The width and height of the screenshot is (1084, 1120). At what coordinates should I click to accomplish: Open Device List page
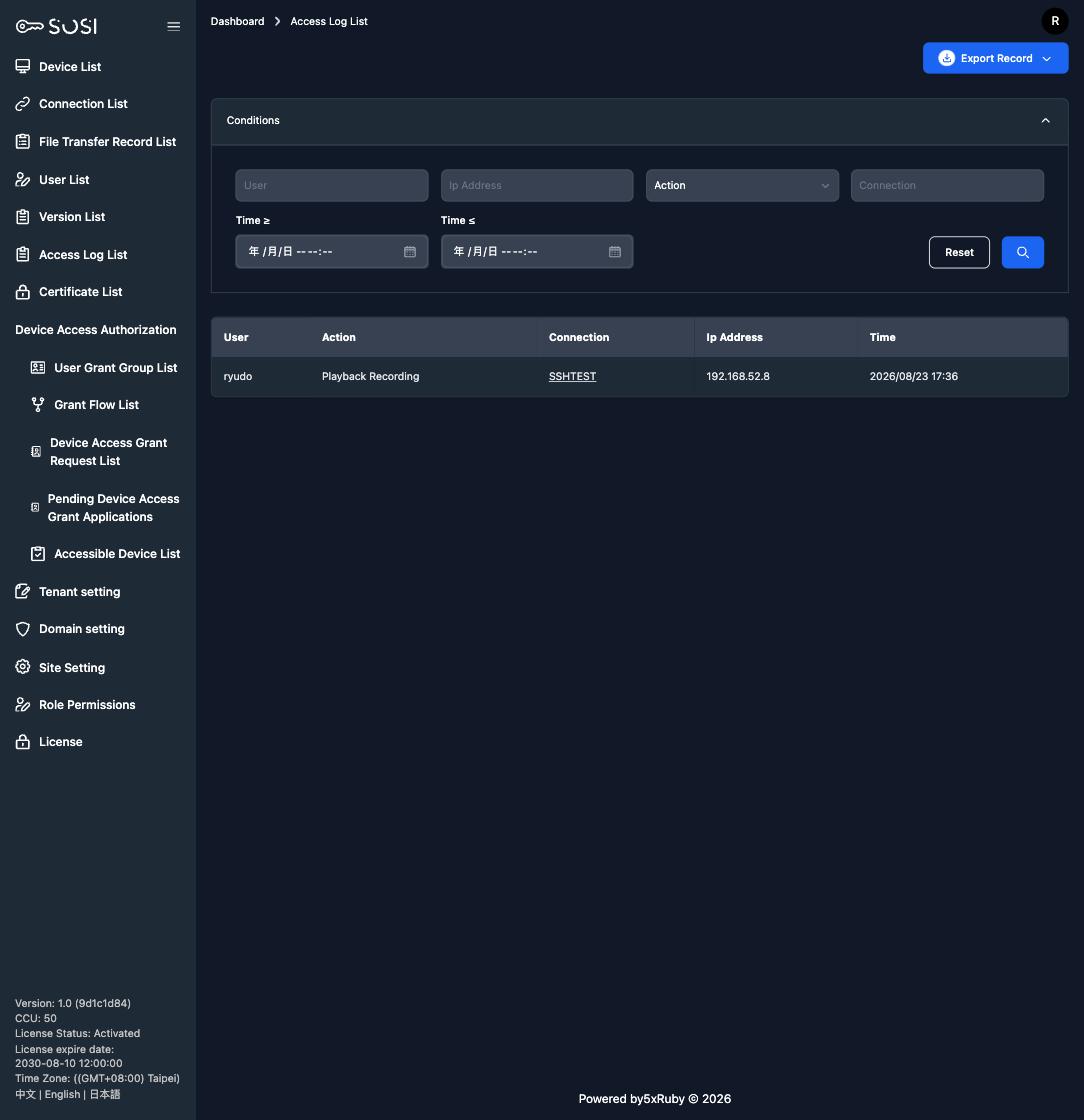[70, 66]
